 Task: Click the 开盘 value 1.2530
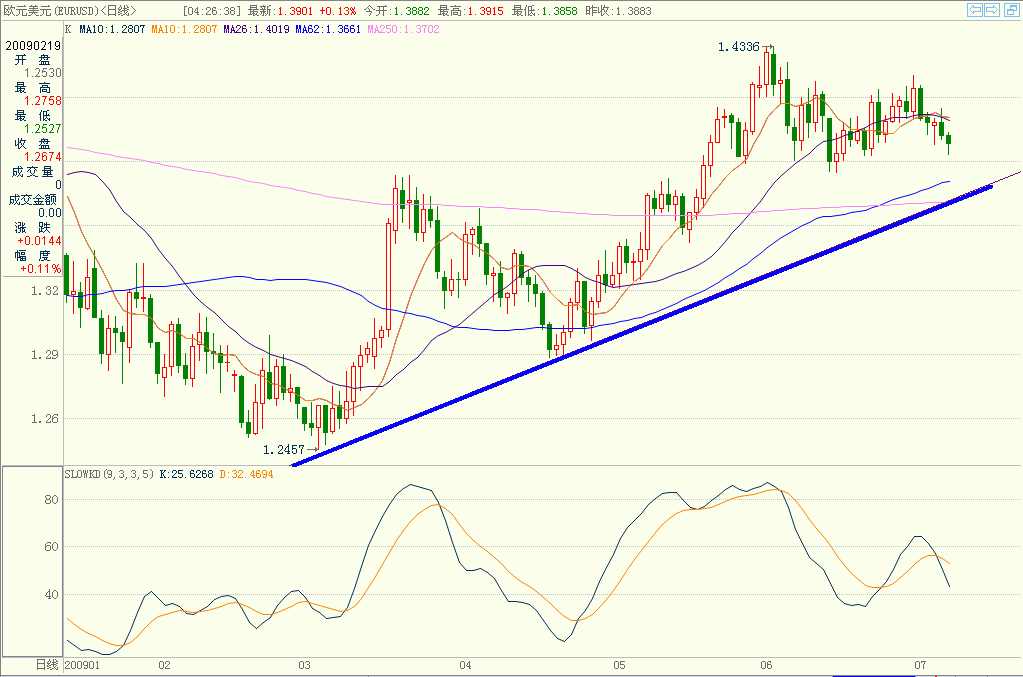(x=43, y=73)
